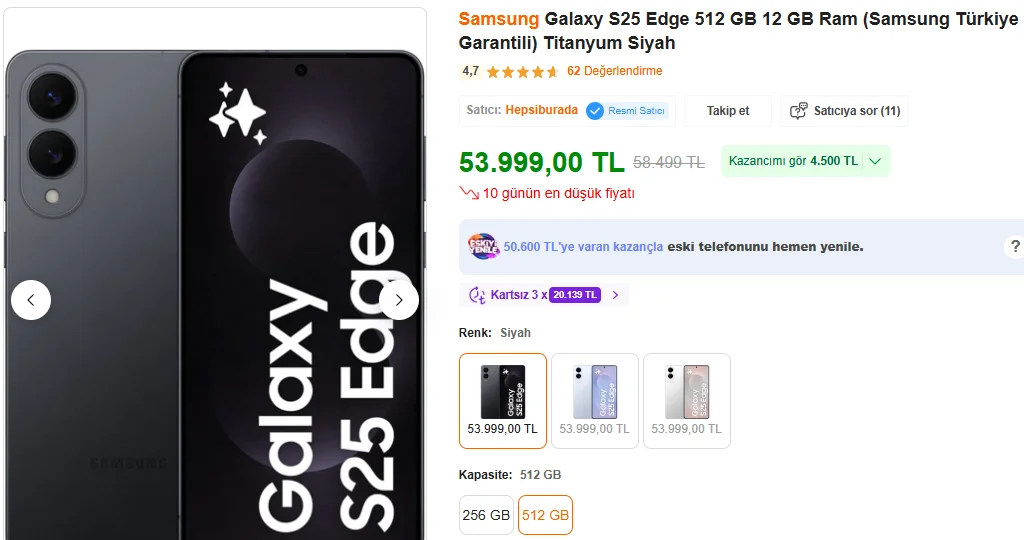Open the Samsung brand link in title

pos(498,19)
